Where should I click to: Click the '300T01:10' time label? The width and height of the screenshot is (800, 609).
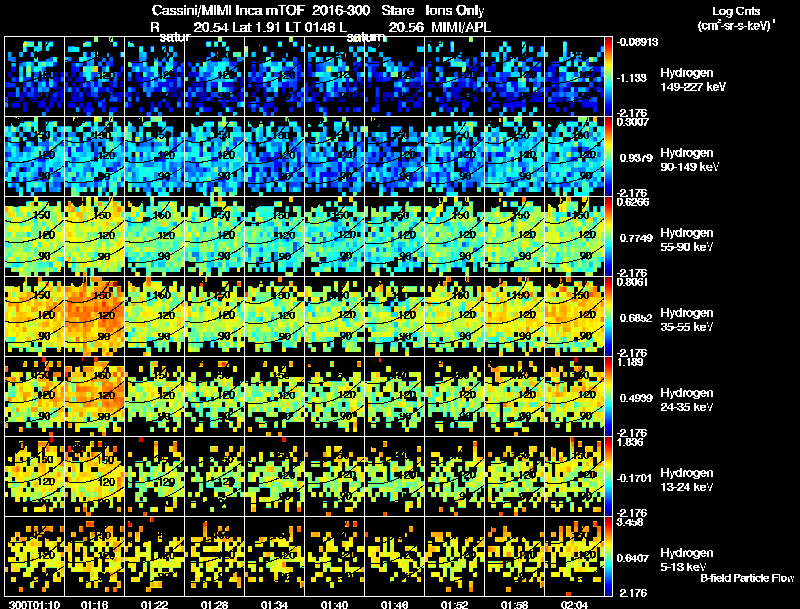(34, 604)
